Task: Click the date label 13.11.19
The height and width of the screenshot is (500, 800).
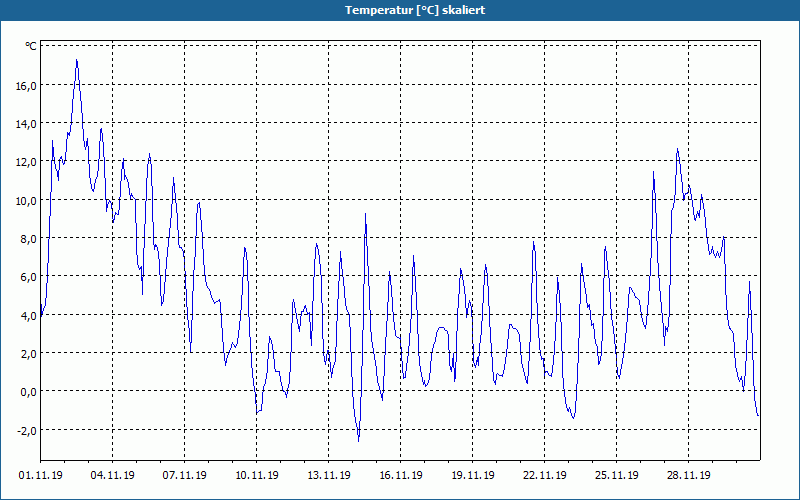Action: tap(329, 476)
